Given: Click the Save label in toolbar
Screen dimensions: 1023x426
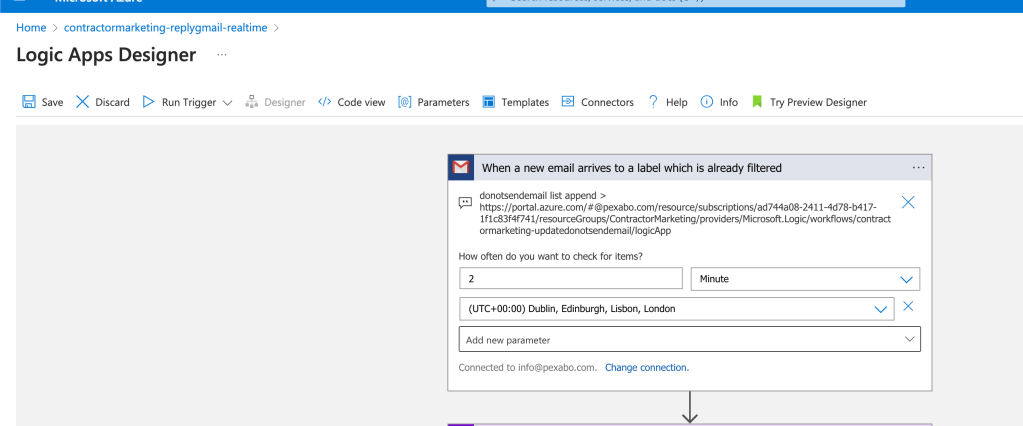Looking at the screenshot, I should coord(53,102).
